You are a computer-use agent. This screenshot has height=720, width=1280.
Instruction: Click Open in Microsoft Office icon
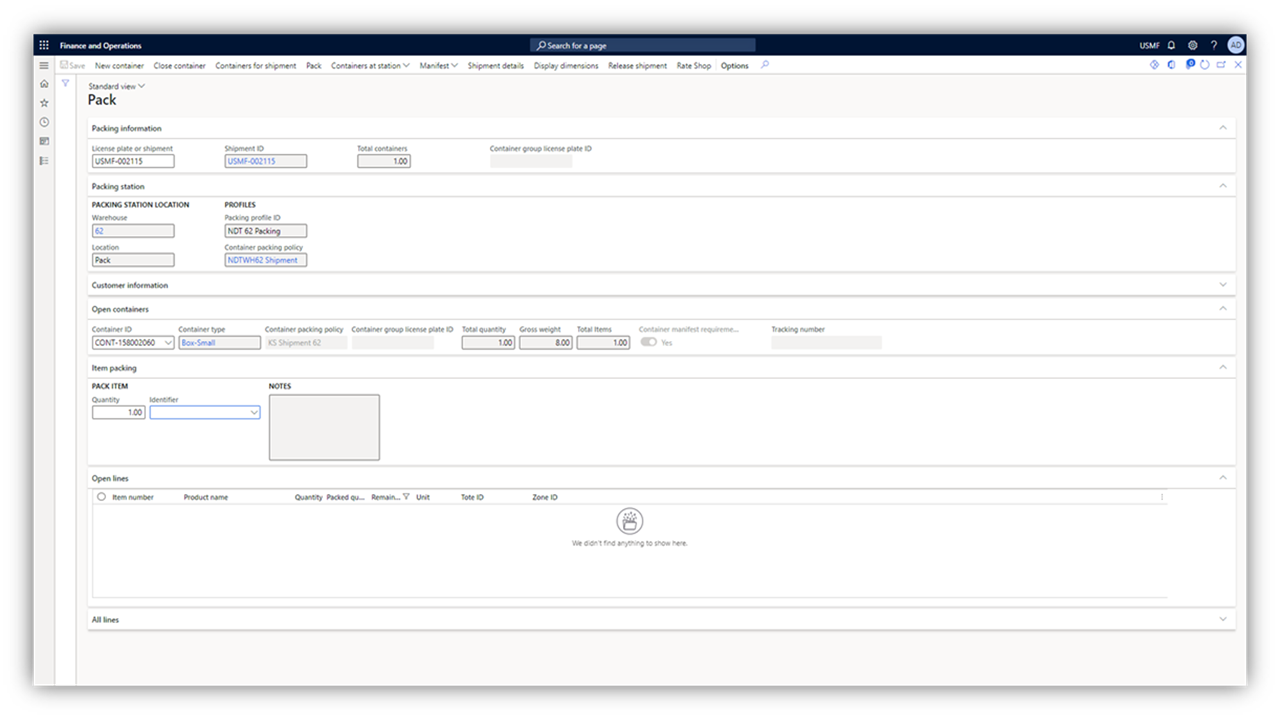pos(1171,65)
